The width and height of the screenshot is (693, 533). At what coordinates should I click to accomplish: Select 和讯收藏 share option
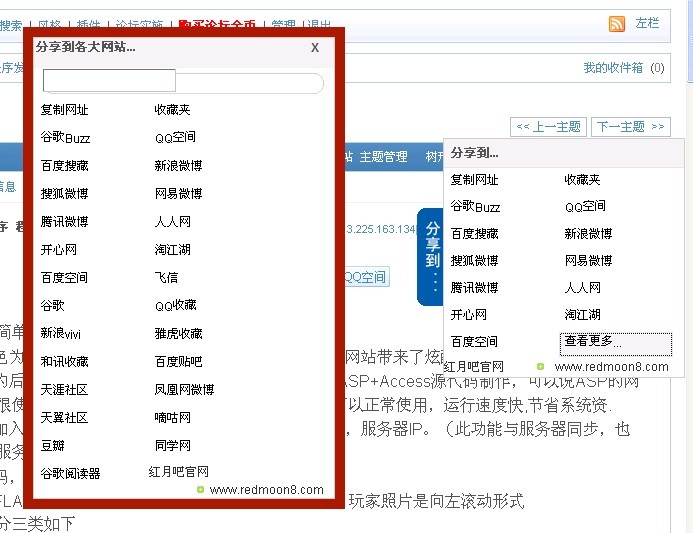coord(65,362)
